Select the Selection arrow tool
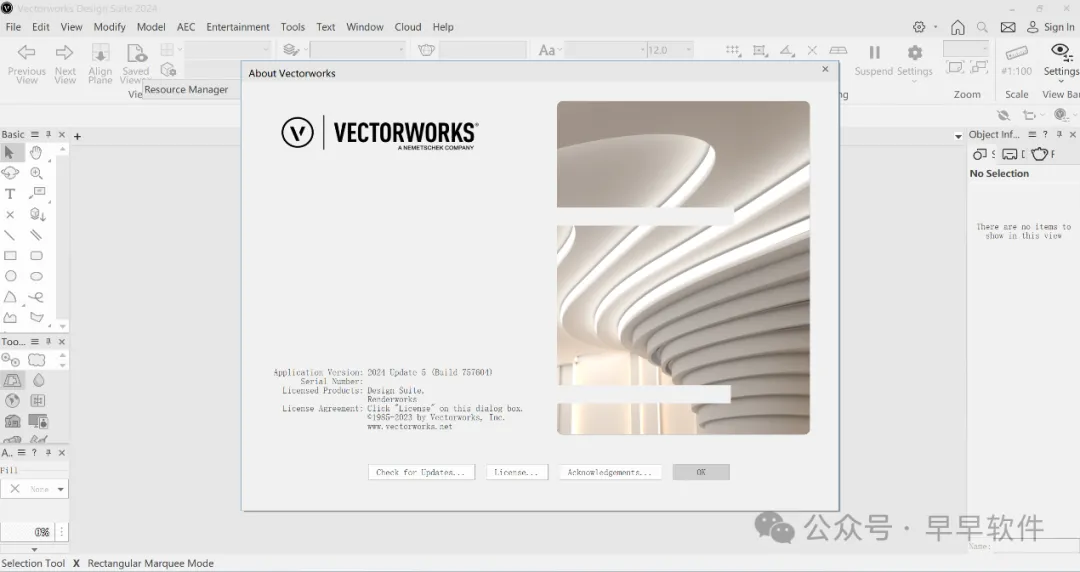This screenshot has width=1080, height=572. click(10, 152)
